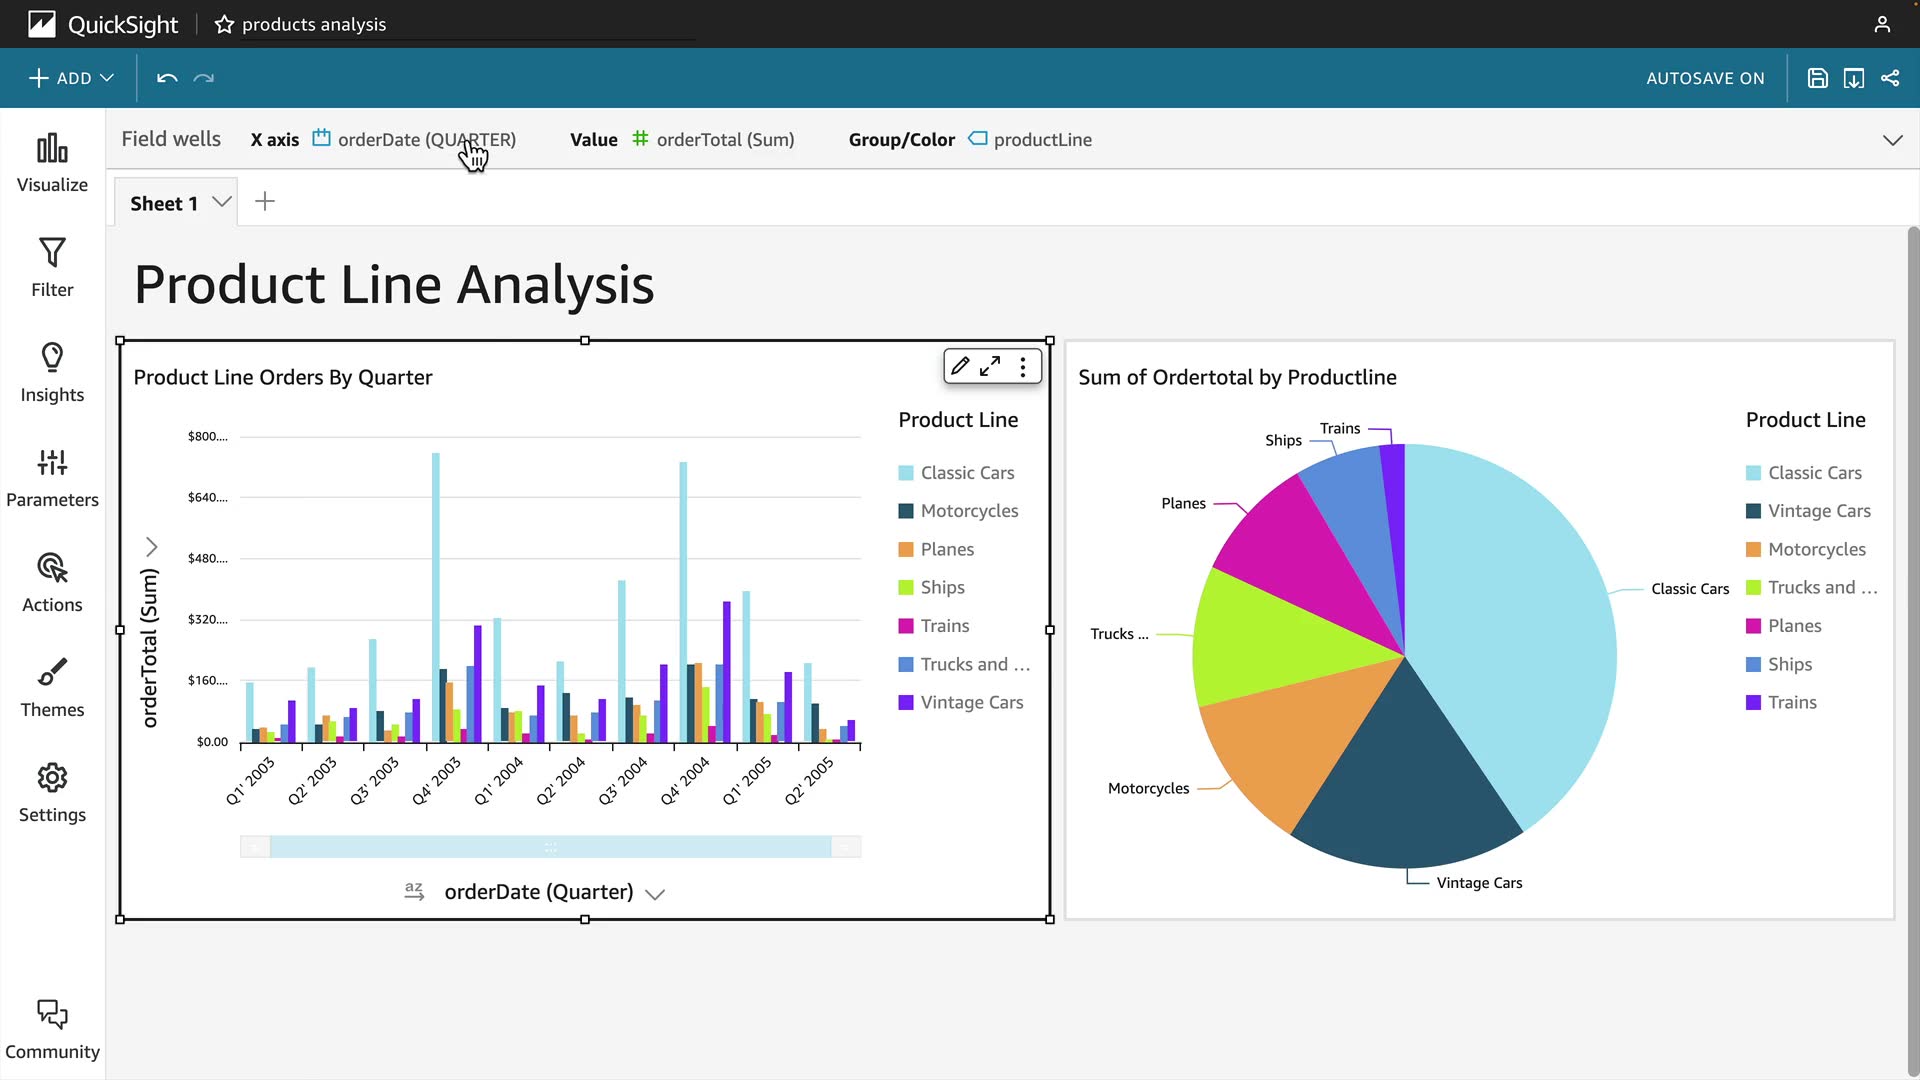Screen dimensions: 1920x1080
Task: Open the Sheet 1 tab menu
Action: [222, 202]
